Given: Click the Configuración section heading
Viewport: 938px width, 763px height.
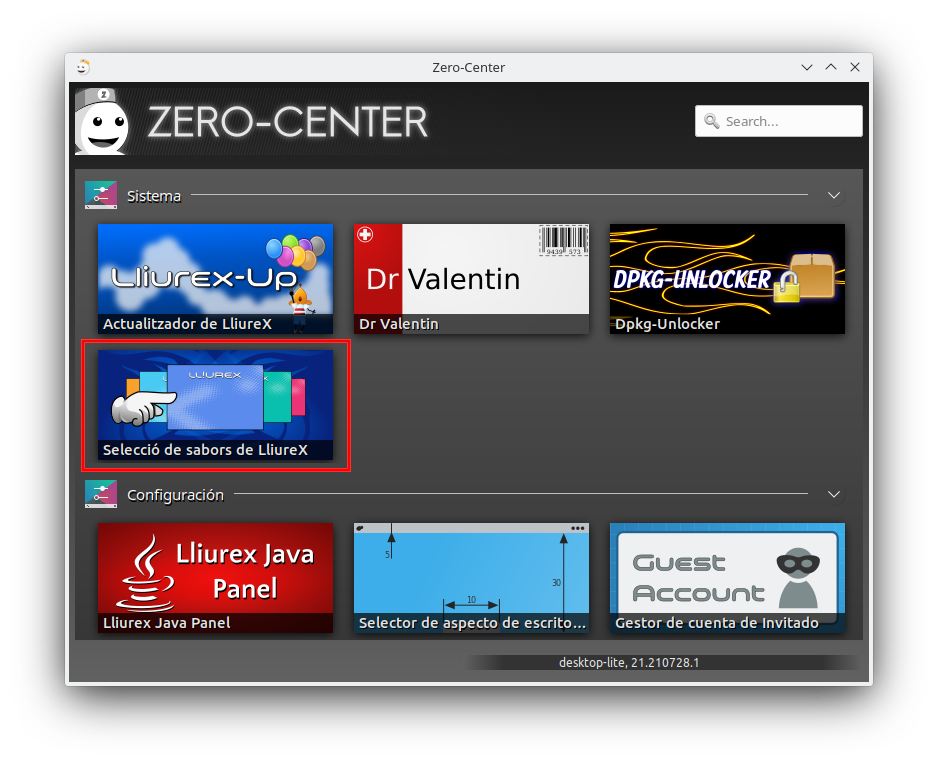Looking at the screenshot, I should pyautogui.click(x=175, y=495).
